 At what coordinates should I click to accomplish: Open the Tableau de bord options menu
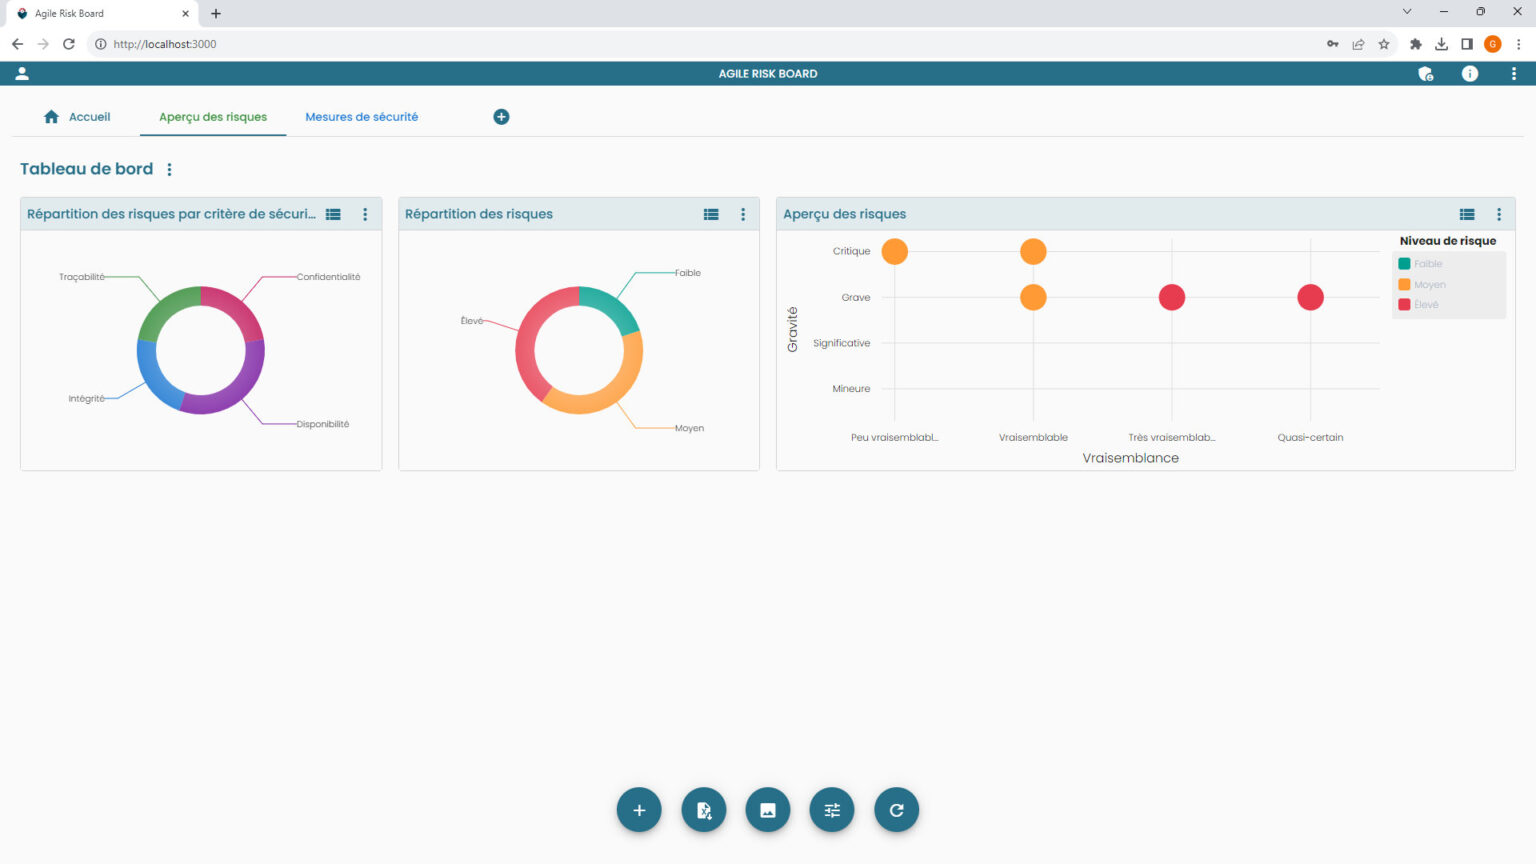click(x=168, y=169)
